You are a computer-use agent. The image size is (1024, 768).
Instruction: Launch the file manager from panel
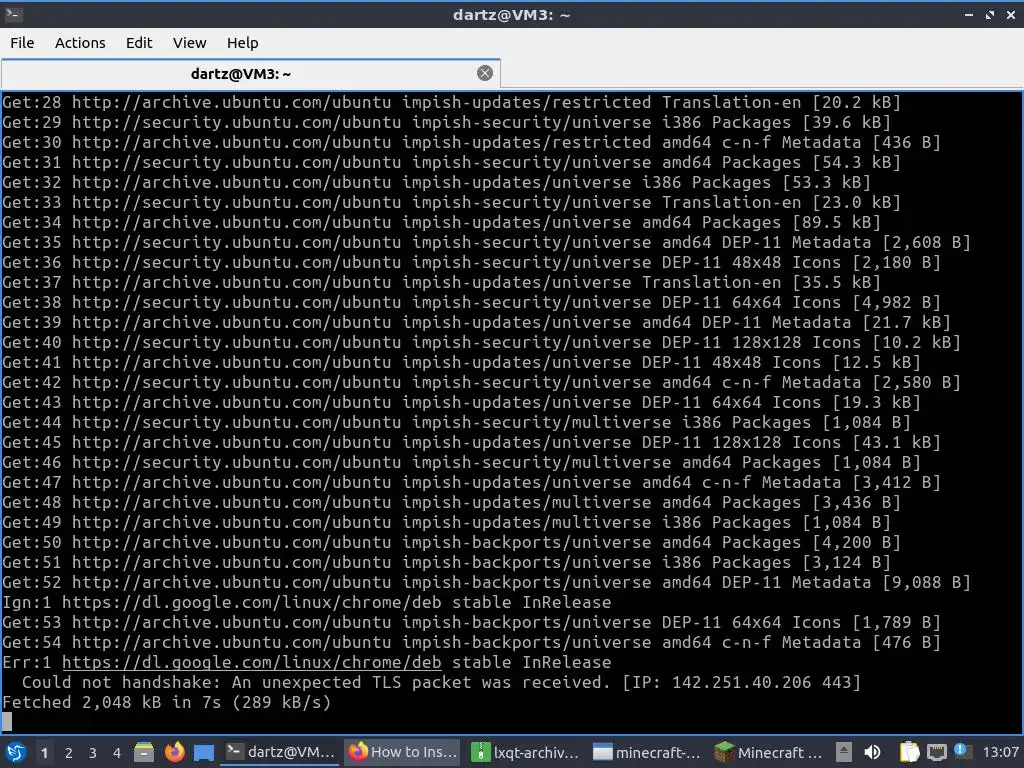pyautogui.click(x=144, y=752)
